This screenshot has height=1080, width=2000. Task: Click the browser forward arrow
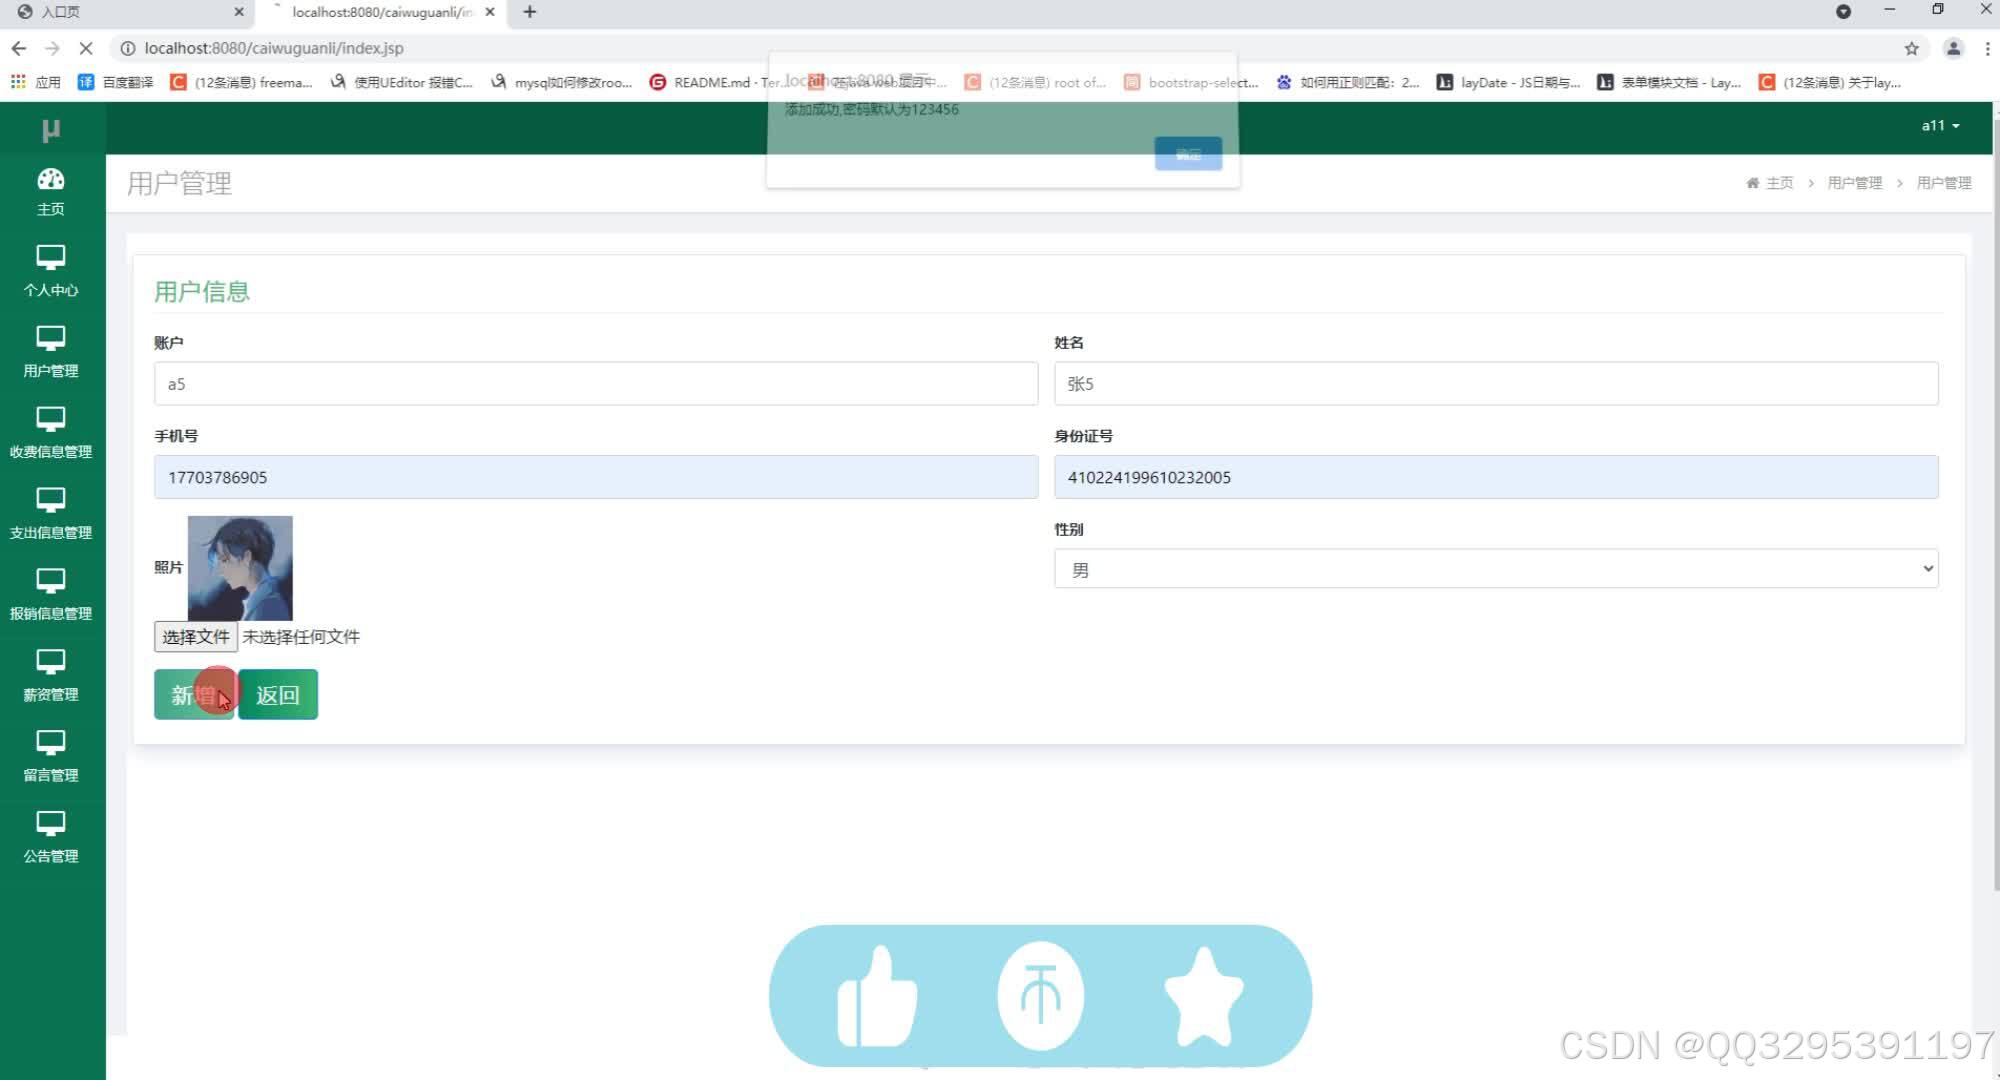point(52,48)
